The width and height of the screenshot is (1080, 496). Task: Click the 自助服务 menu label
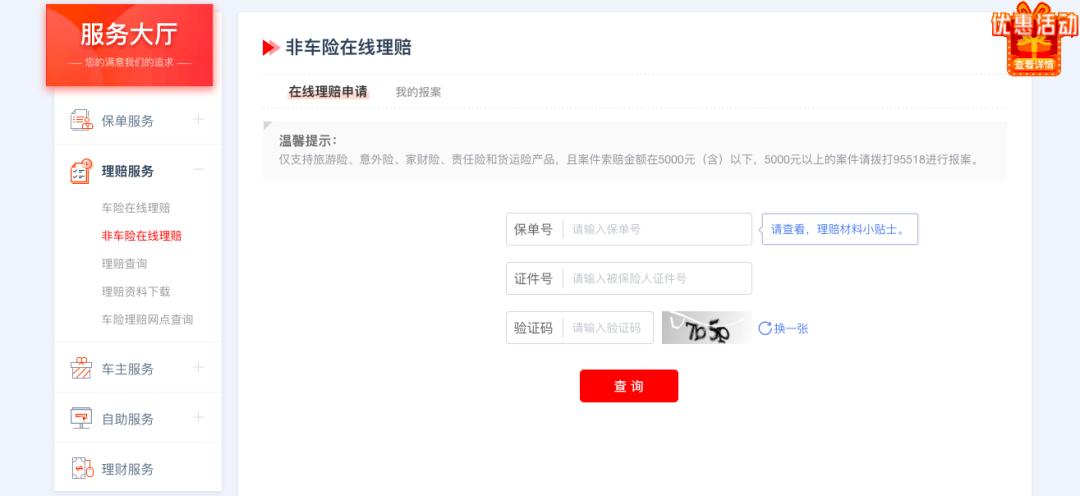(x=127, y=420)
